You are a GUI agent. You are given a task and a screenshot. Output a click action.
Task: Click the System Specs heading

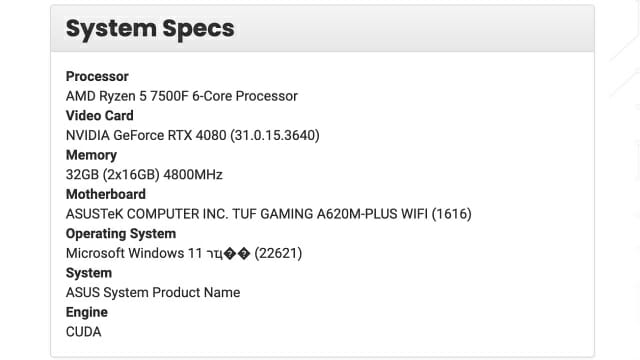pyautogui.click(x=150, y=29)
